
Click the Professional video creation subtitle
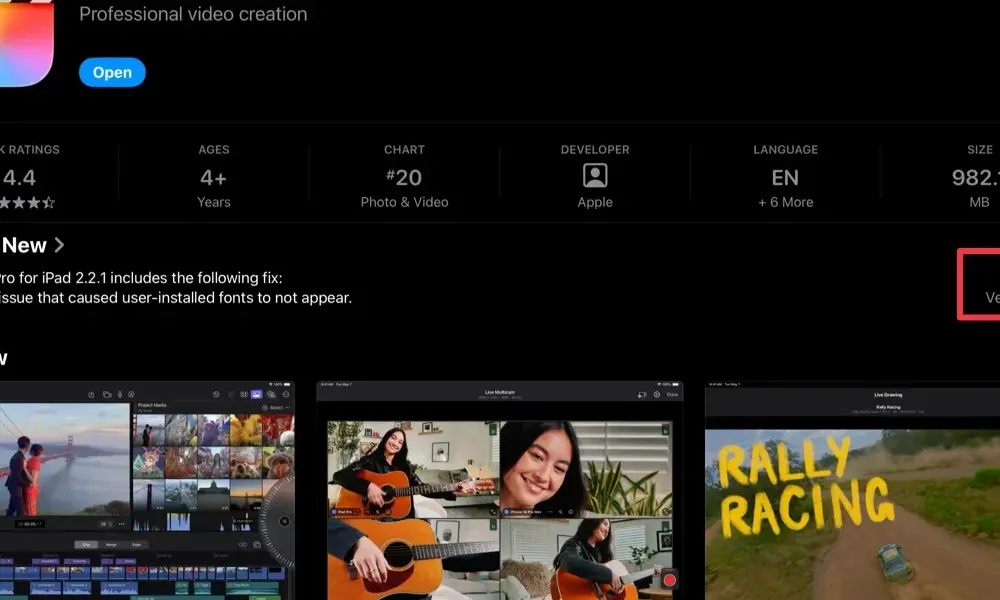pos(193,15)
